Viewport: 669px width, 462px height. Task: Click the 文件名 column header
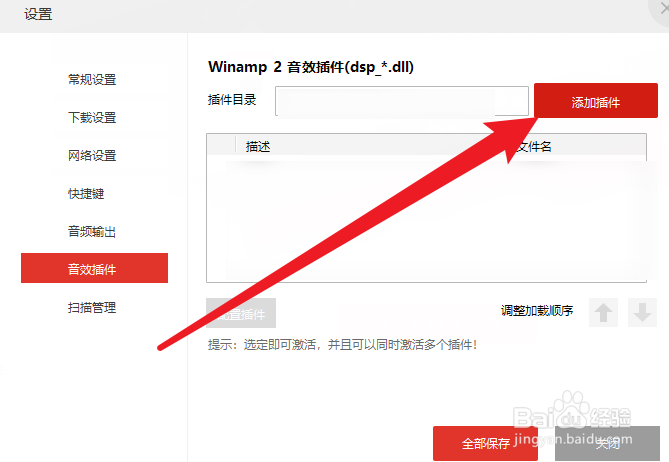tap(534, 147)
